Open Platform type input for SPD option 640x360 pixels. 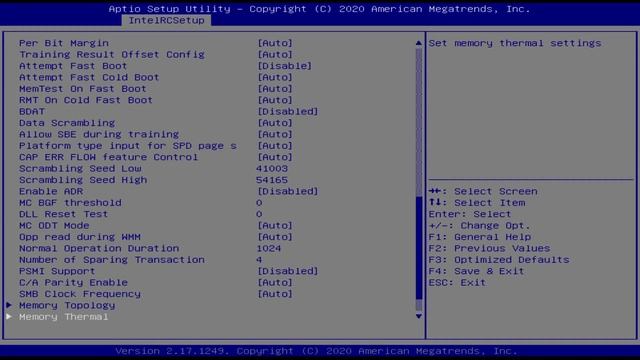coord(275,146)
